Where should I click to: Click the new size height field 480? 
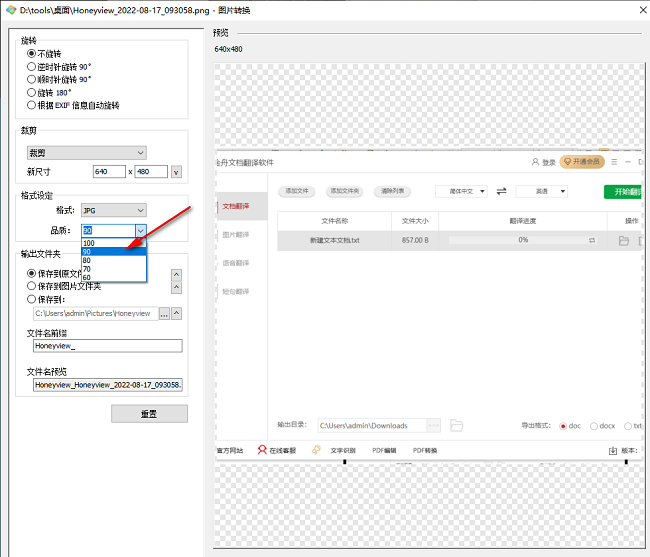[x=151, y=172]
